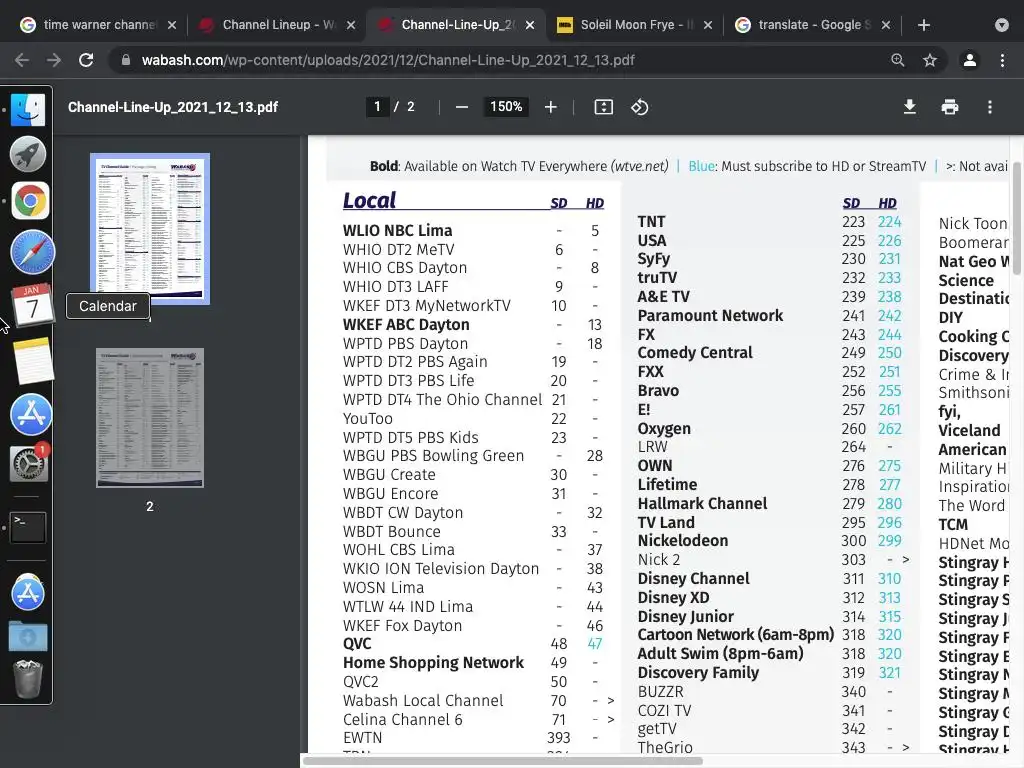Open Chrome's three-dot main menu
Image resolution: width=1024 pixels, height=768 pixels.
pyautogui.click(x=1002, y=60)
